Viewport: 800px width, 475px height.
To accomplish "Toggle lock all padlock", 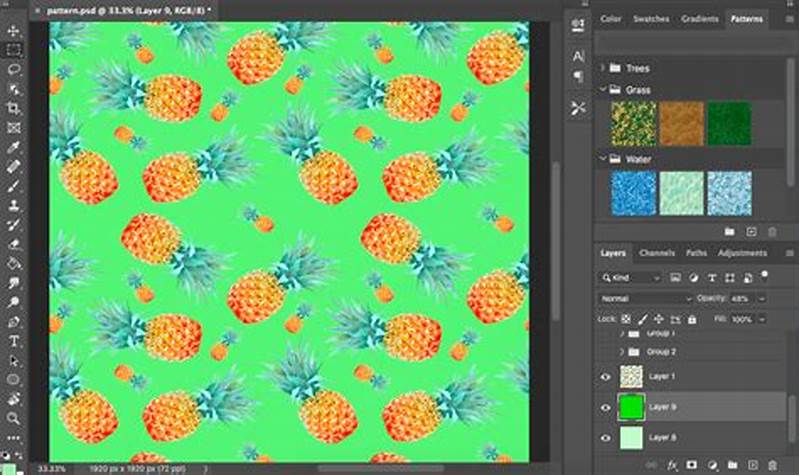I will 692,319.
